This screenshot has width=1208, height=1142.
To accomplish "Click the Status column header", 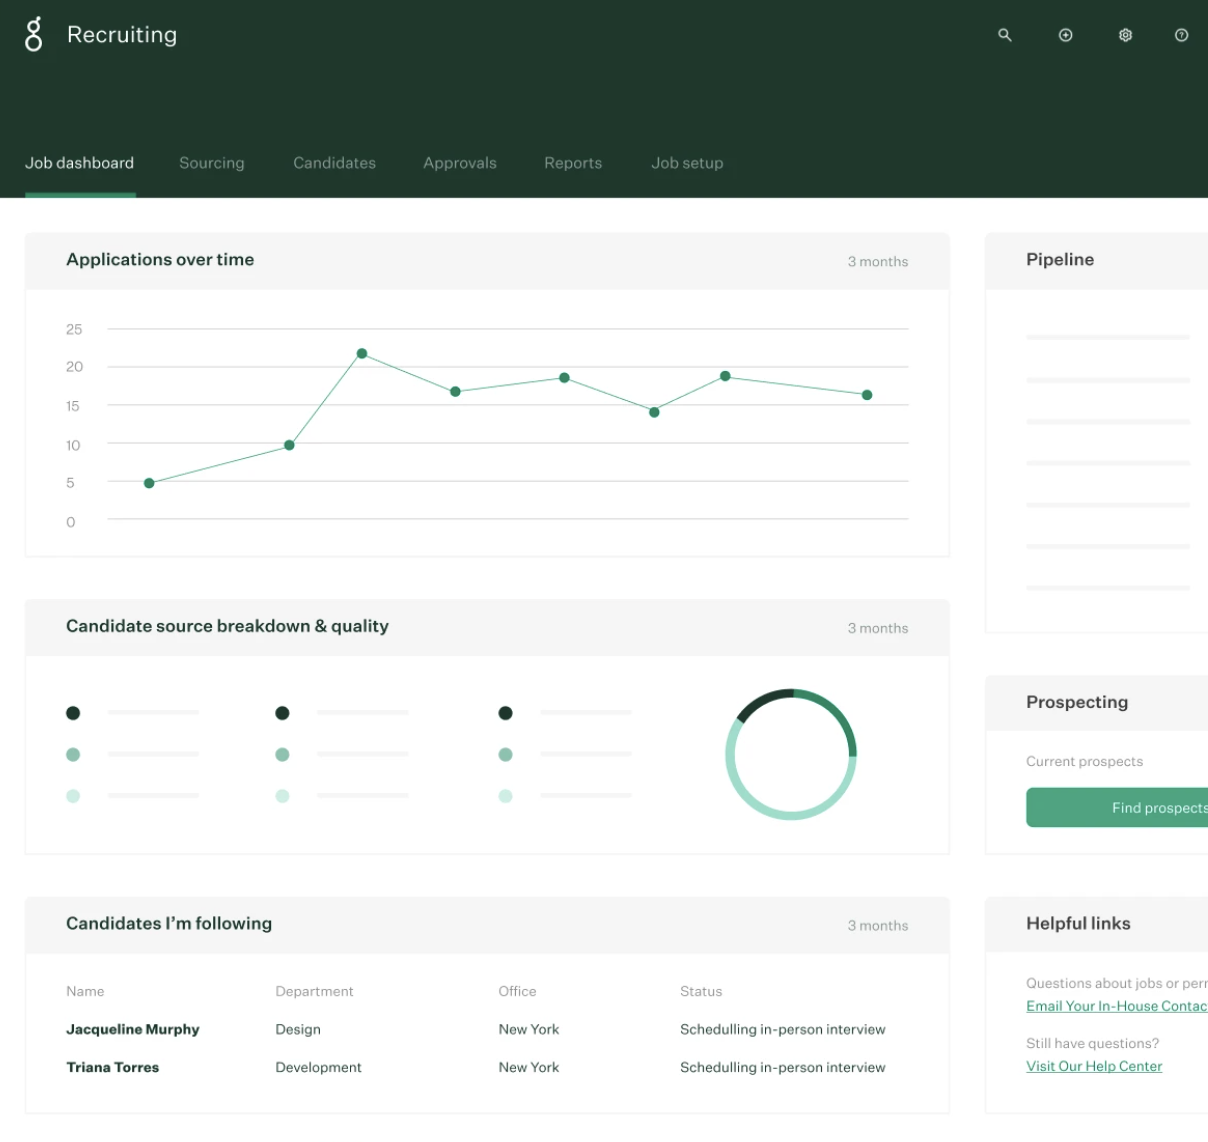I will (701, 991).
